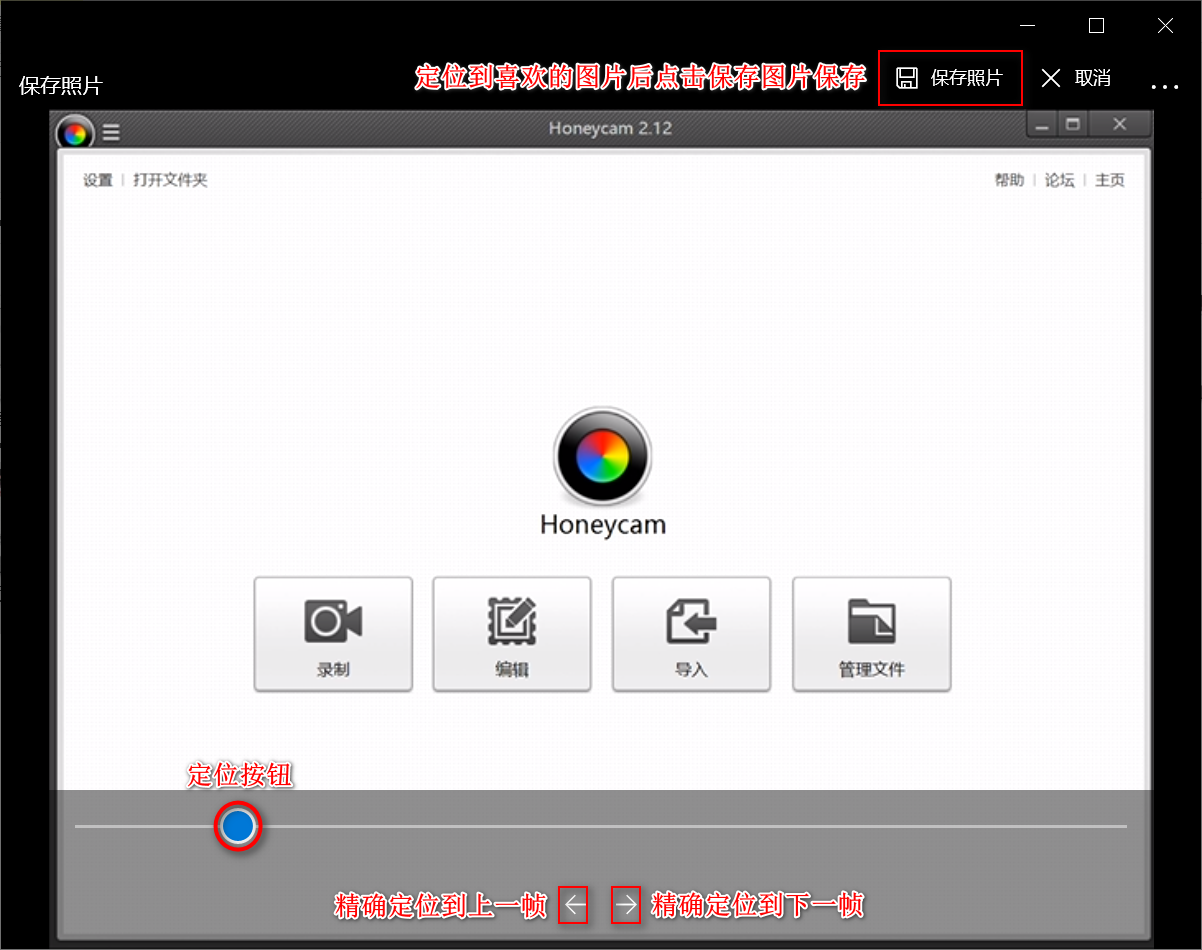Minimize the outer Photos window
Viewport: 1202px width, 950px height.
click(1027, 26)
